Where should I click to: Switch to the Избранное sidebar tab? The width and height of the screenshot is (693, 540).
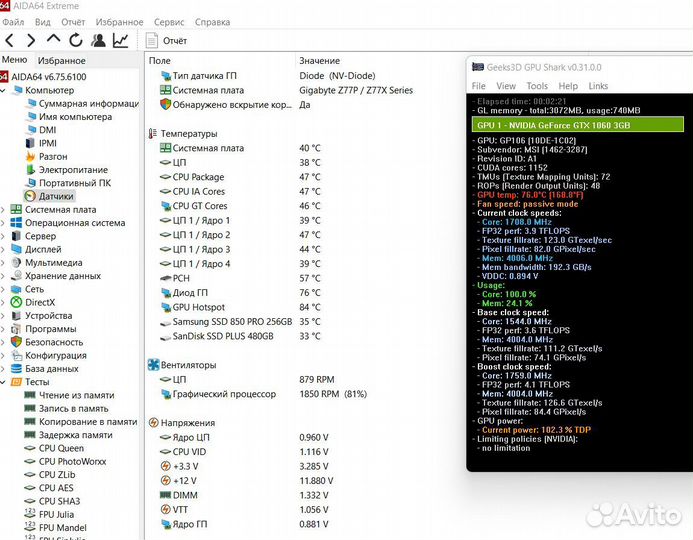(x=61, y=61)
